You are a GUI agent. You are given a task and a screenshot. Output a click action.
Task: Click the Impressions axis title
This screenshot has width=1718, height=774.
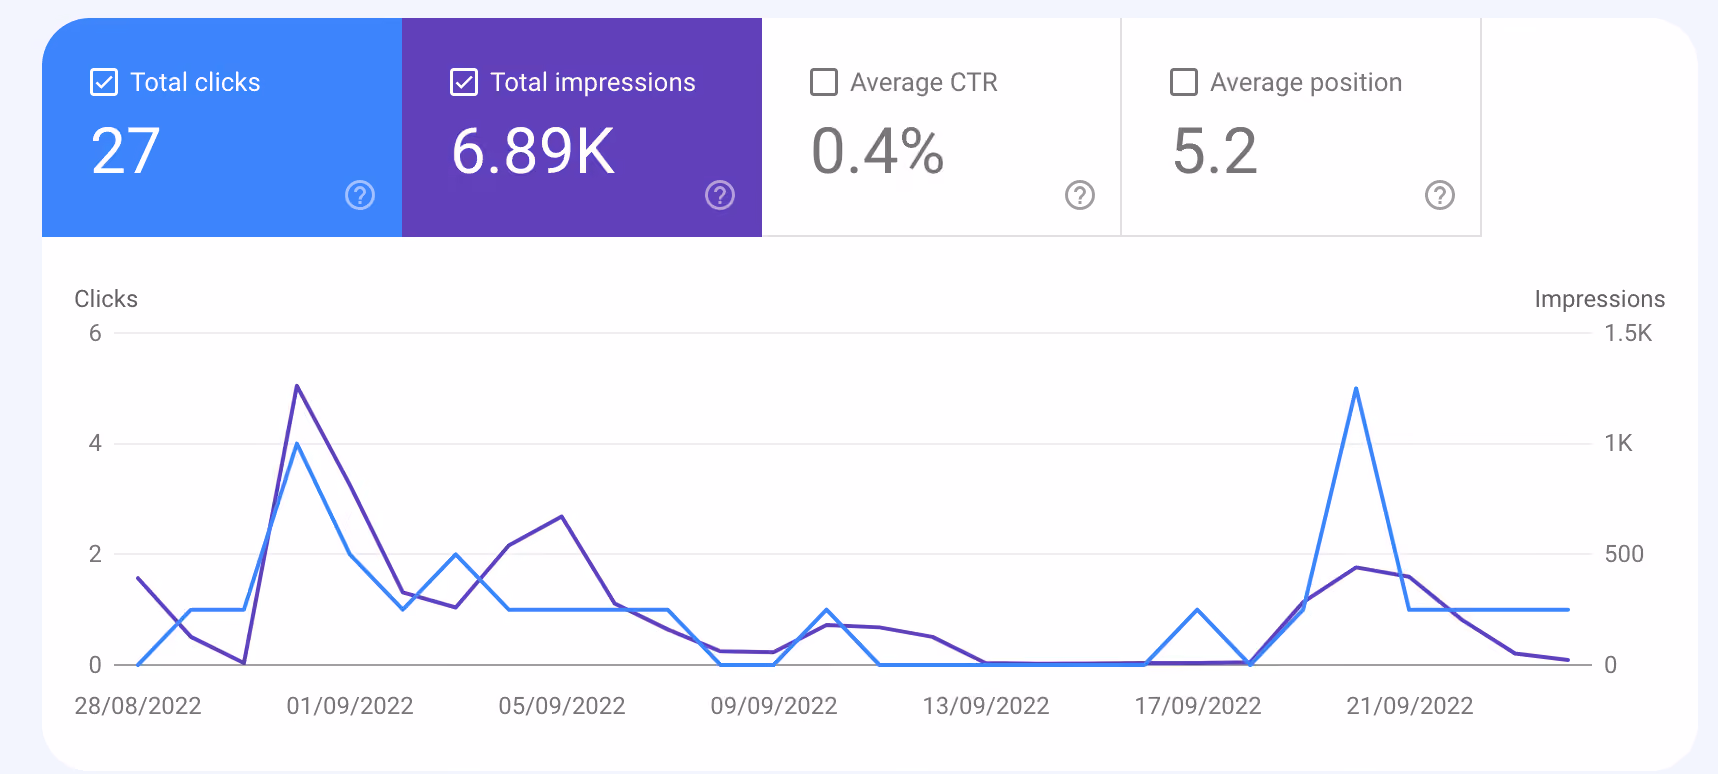click(1600, 299)
